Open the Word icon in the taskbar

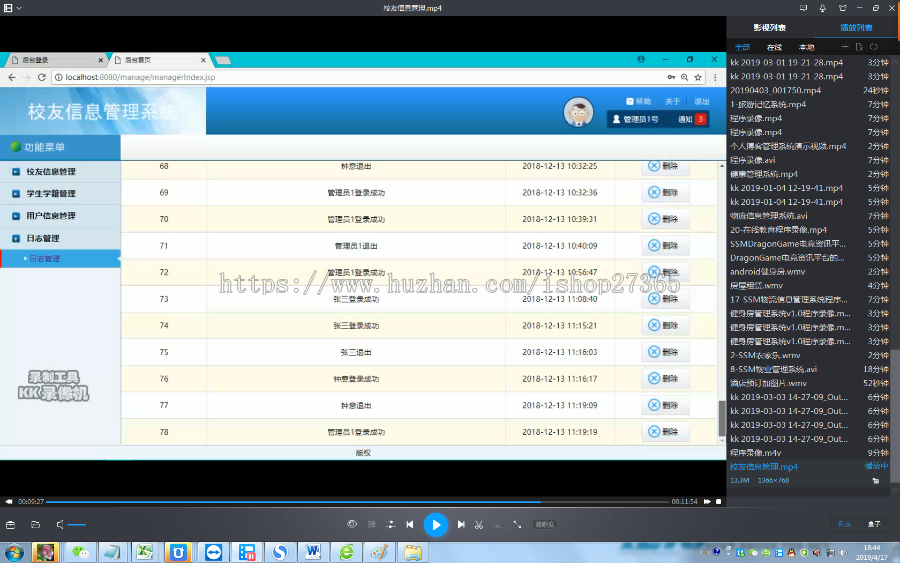(313, 553)
